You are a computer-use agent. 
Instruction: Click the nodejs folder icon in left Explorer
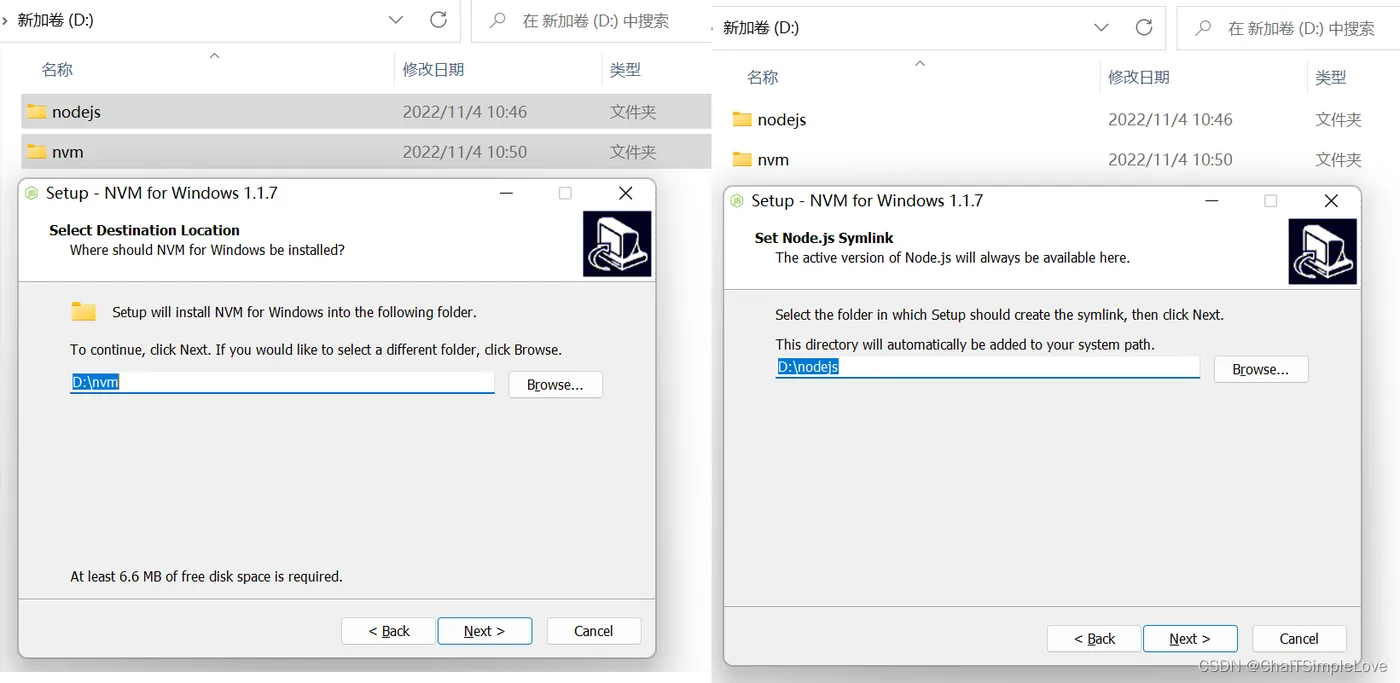pyautogui.click(x=37, y=111)
